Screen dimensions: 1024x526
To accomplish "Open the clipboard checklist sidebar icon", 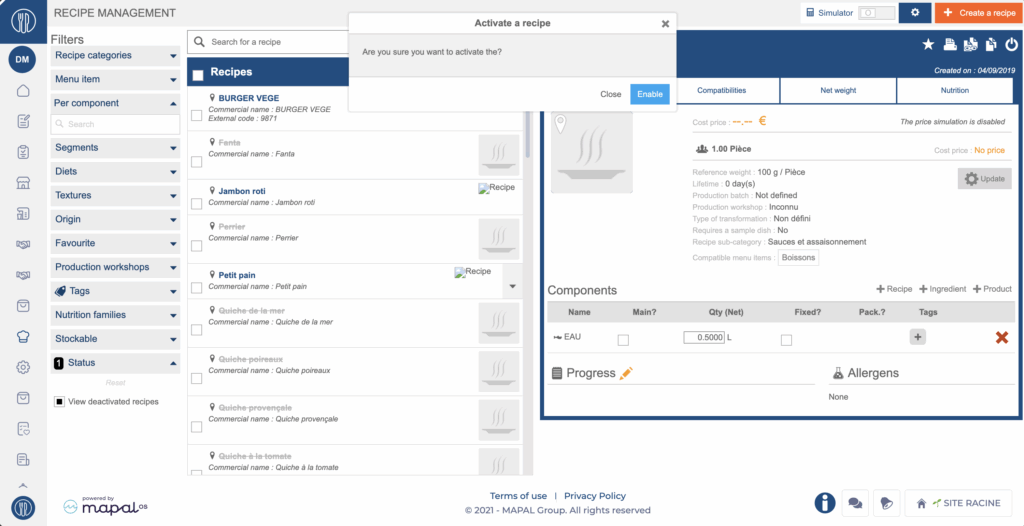I will [23, 152].
